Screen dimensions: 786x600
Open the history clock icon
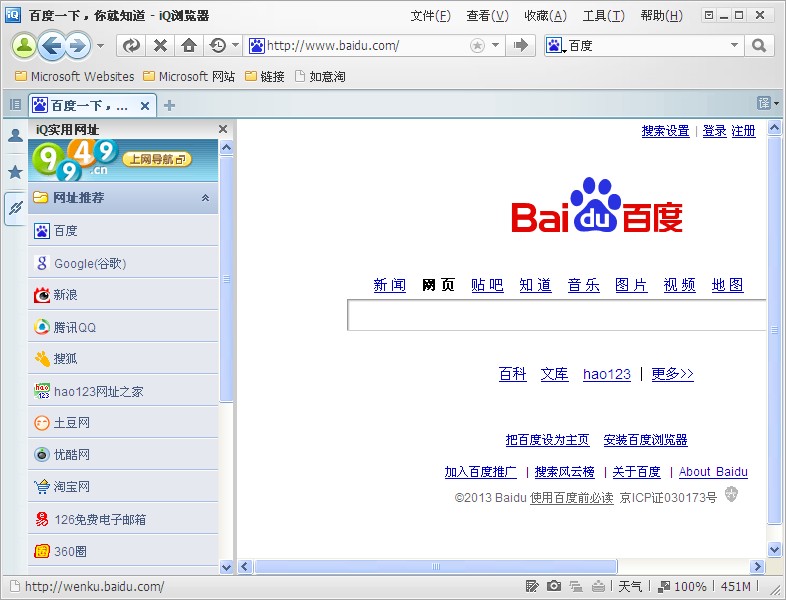point(218,46)
